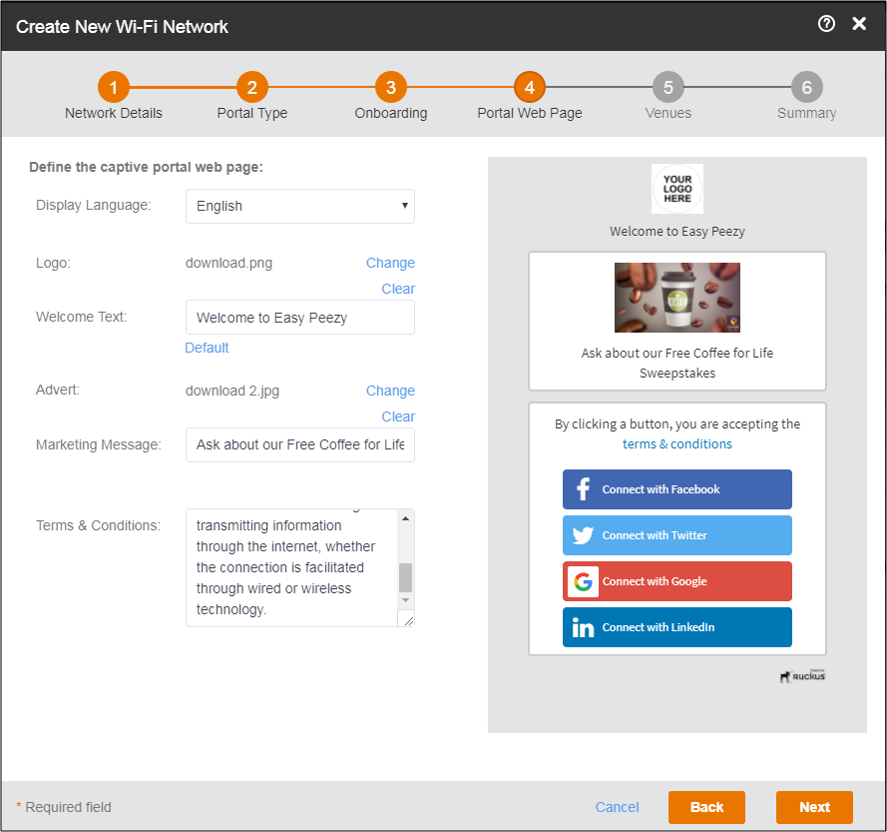The height and width of the screenshot is (832, 887).
Task: Click the Facebook logo icon
Action: point(583,490)
